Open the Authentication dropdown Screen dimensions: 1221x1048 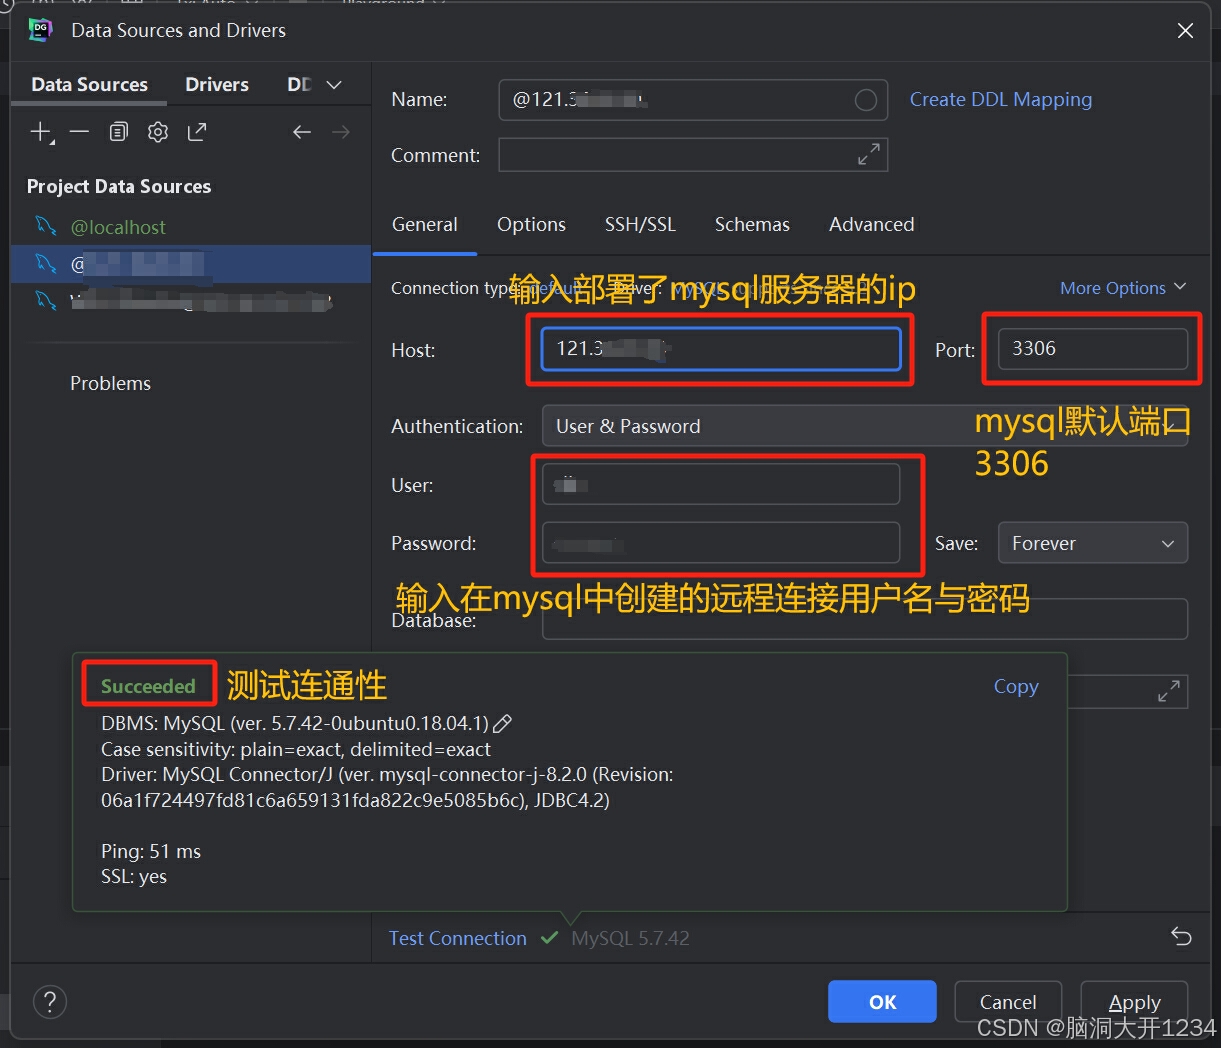tap(864, 426)
